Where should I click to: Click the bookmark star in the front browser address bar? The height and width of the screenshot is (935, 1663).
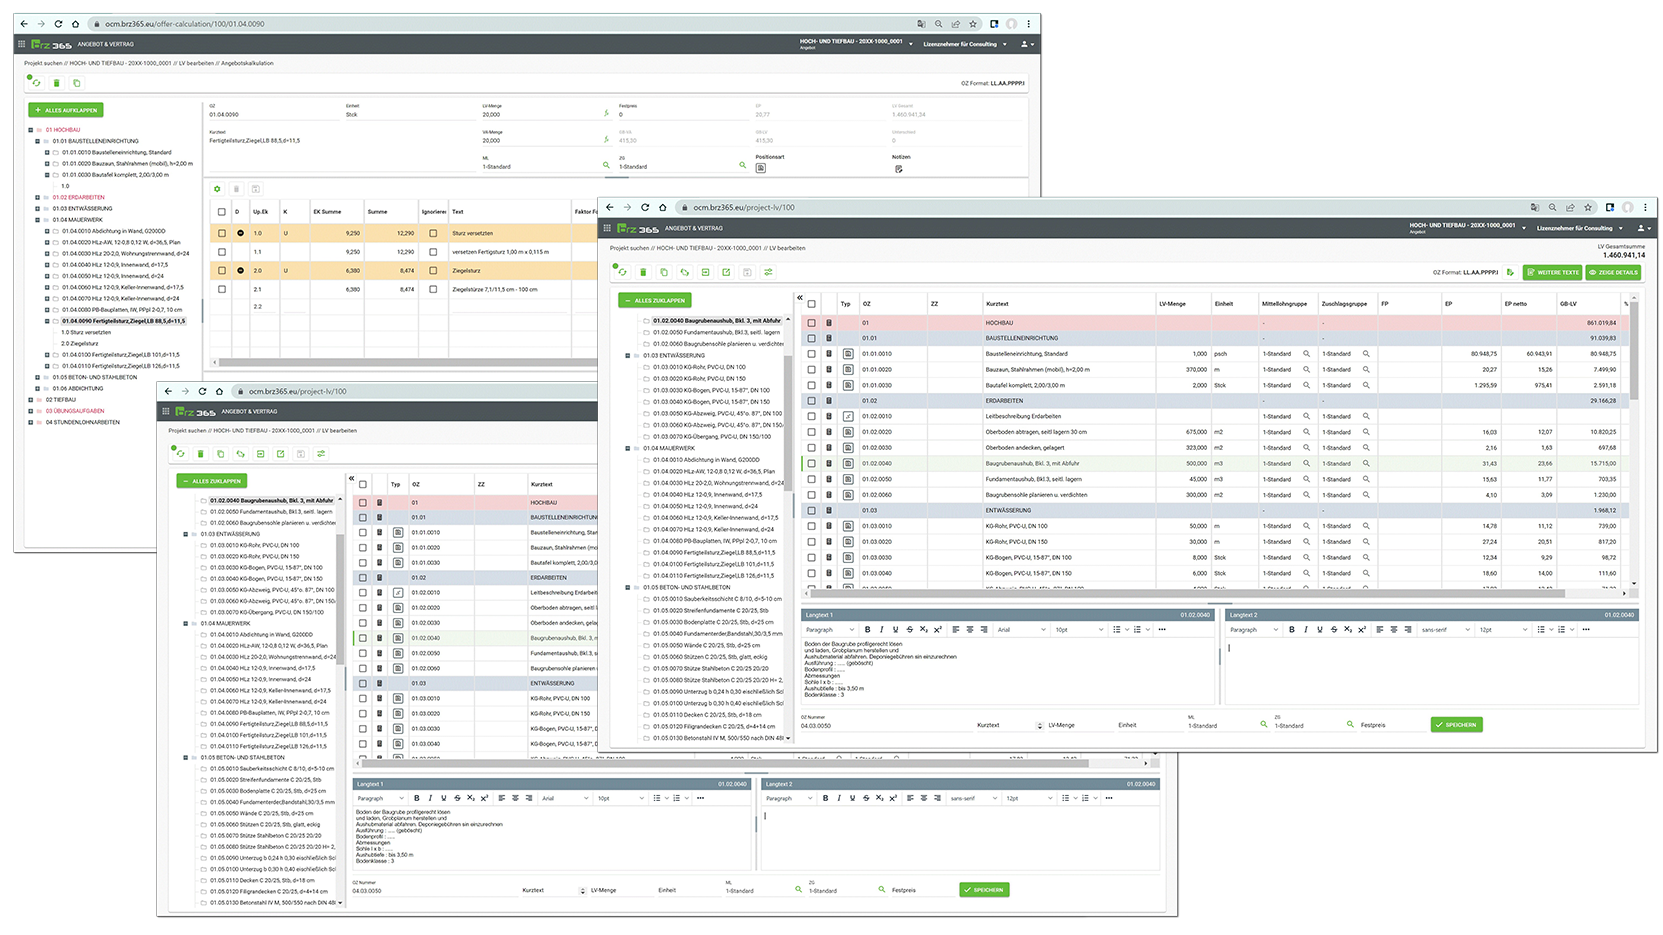click(1588, 207)
